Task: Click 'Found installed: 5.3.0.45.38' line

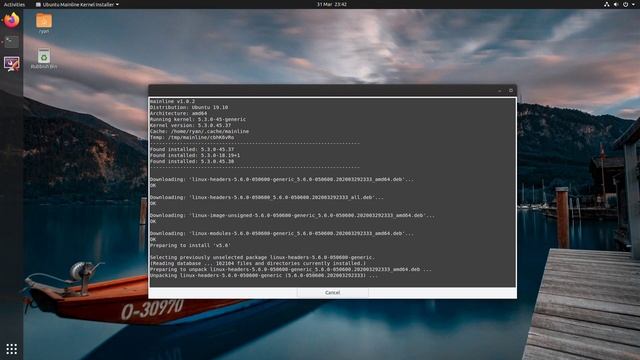Action: pos(192,162)
